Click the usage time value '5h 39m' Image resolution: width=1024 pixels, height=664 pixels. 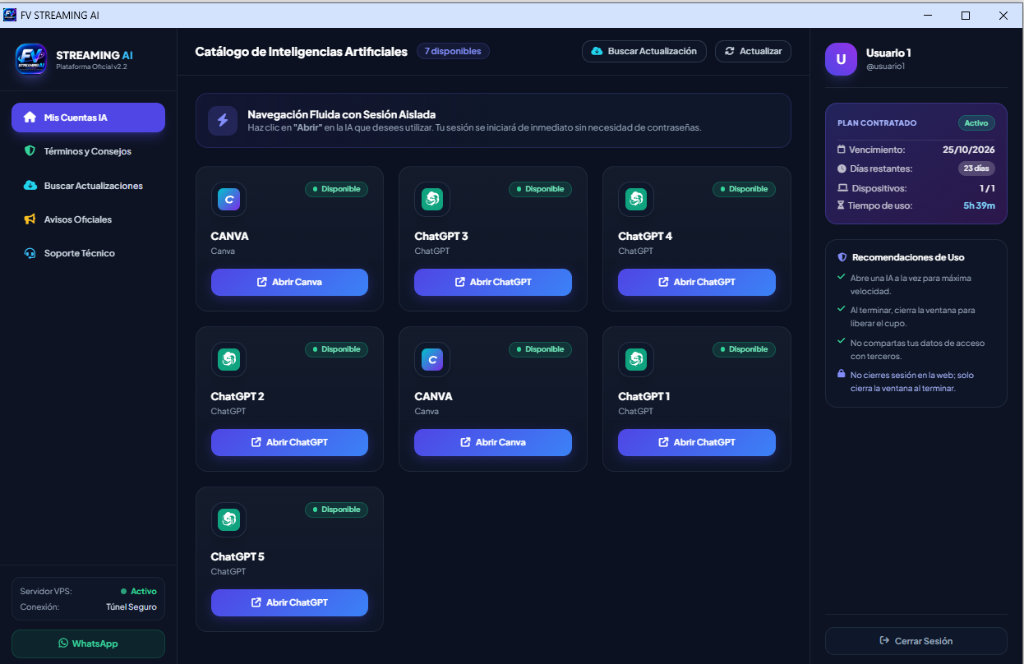tap(979, 206)
